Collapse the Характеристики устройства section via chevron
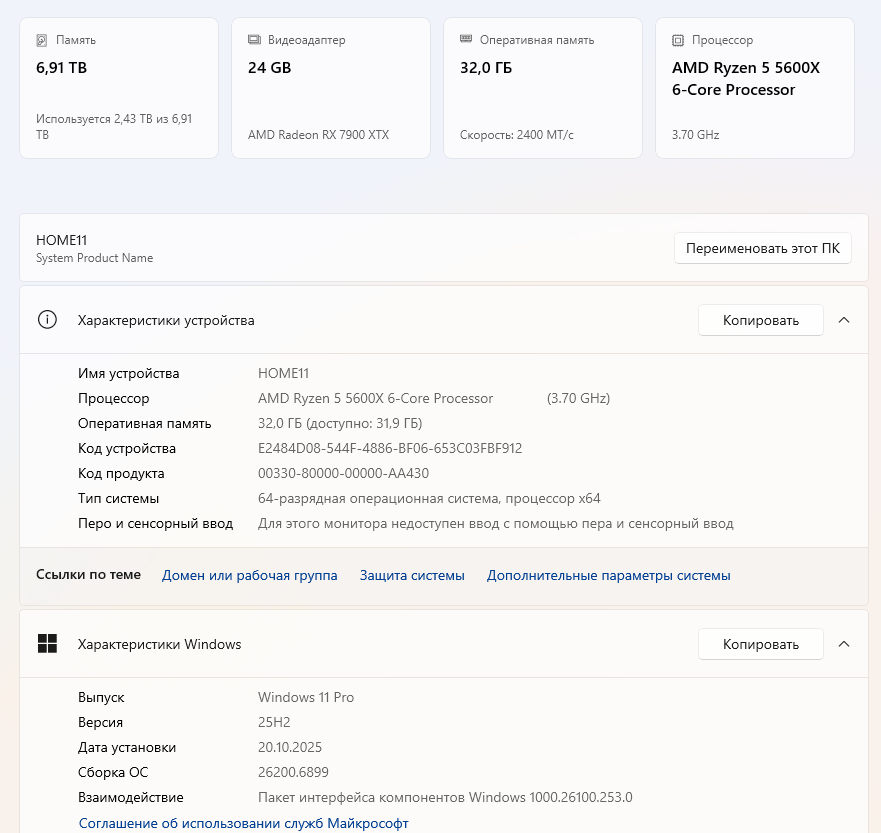Image resolution: width=881 pixels, height=833 pixels. (x=843, y=320)
